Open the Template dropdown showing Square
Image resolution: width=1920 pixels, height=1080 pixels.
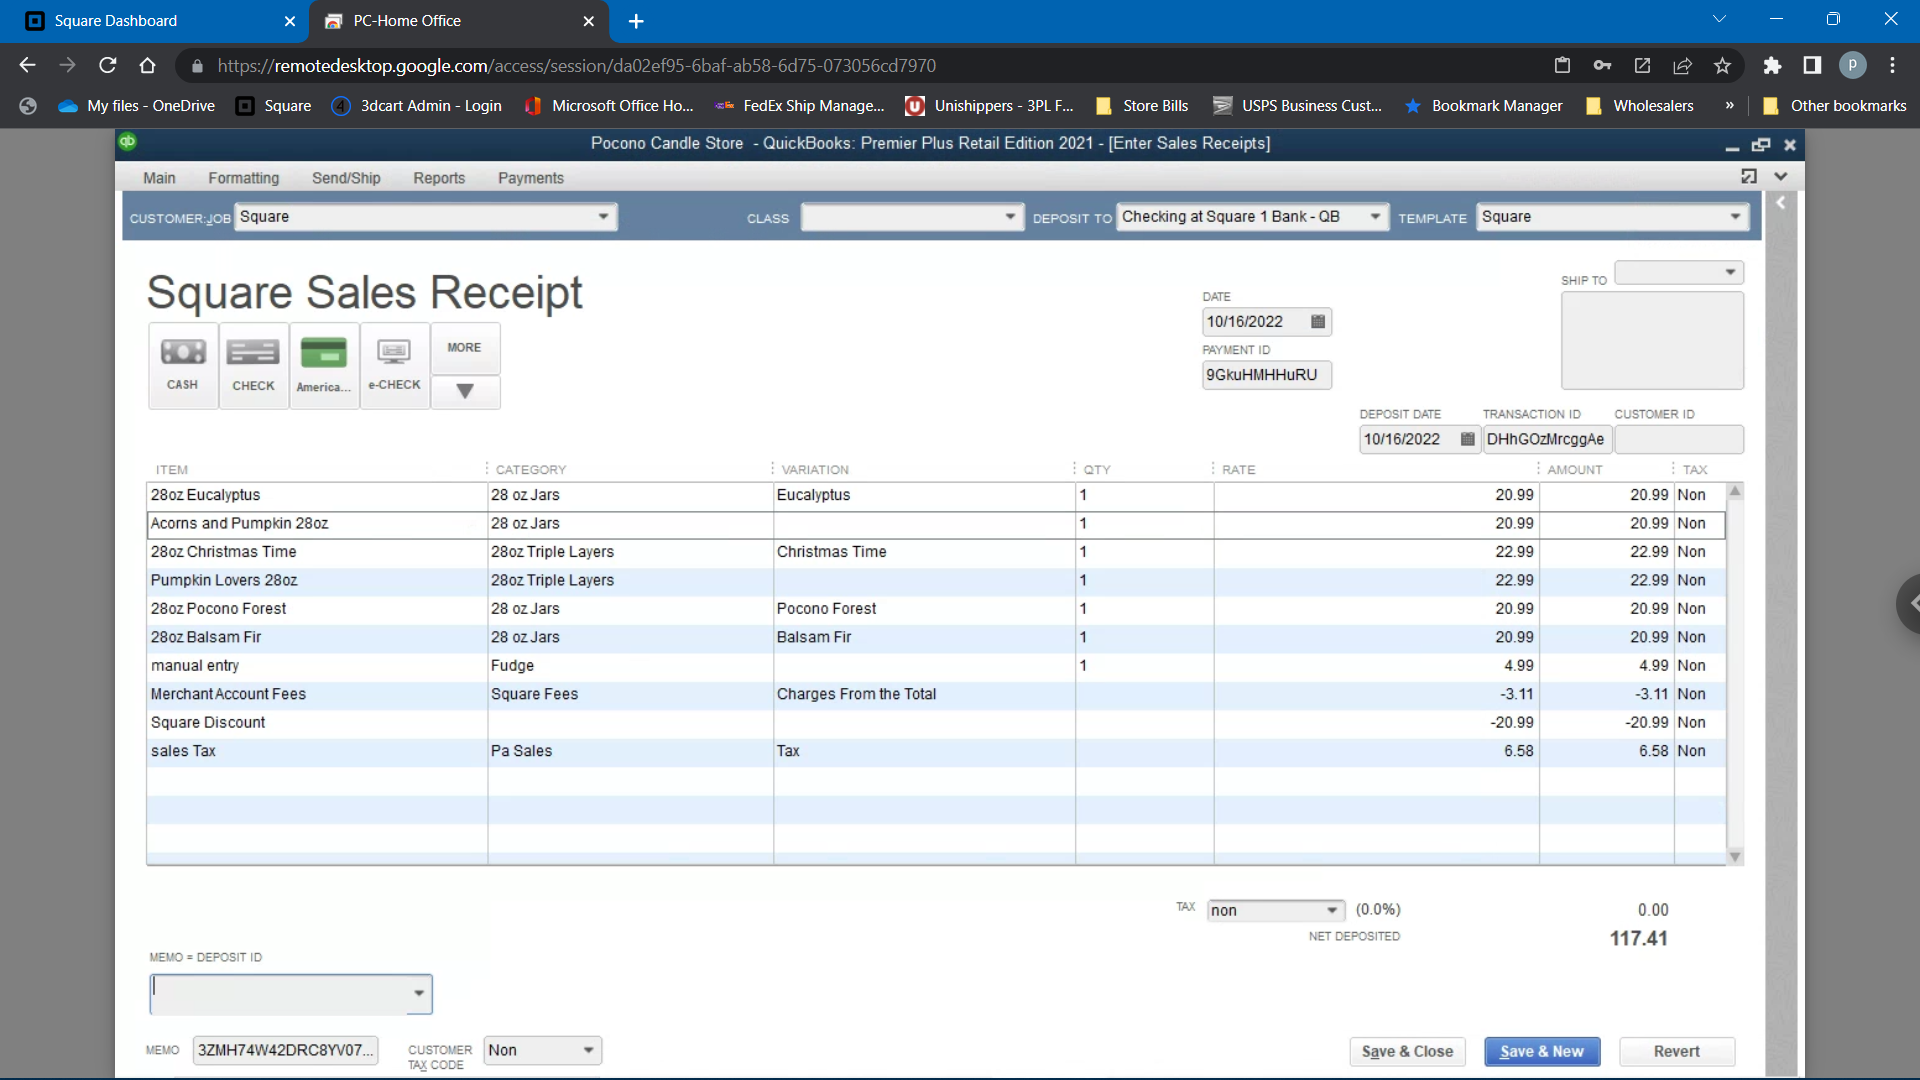point(1736,216)
